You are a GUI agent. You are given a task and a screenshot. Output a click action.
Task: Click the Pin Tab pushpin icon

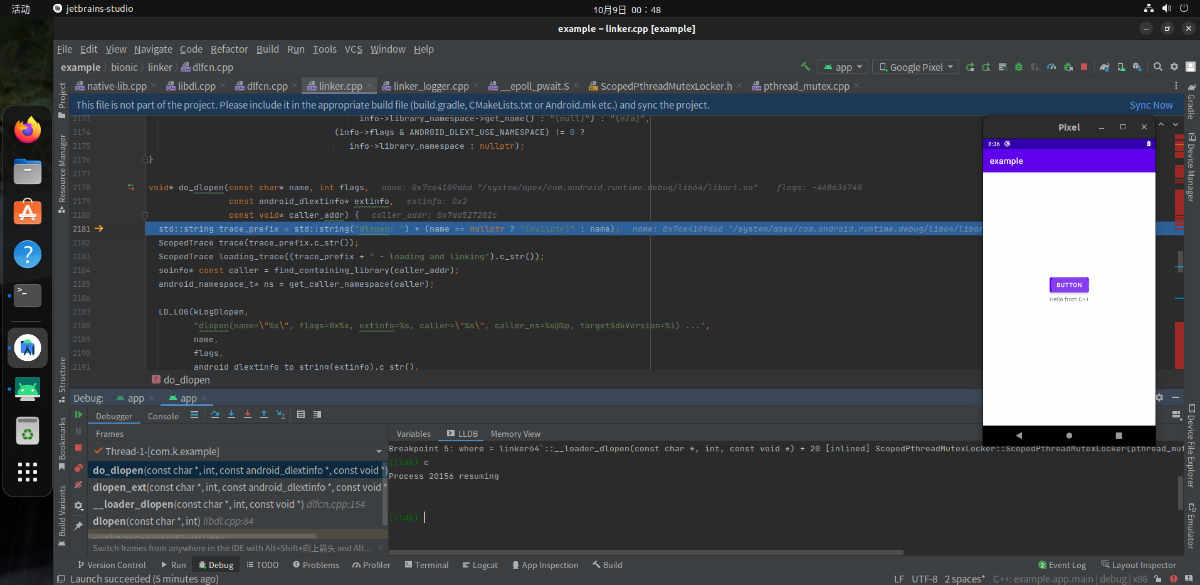click(78, 525)
